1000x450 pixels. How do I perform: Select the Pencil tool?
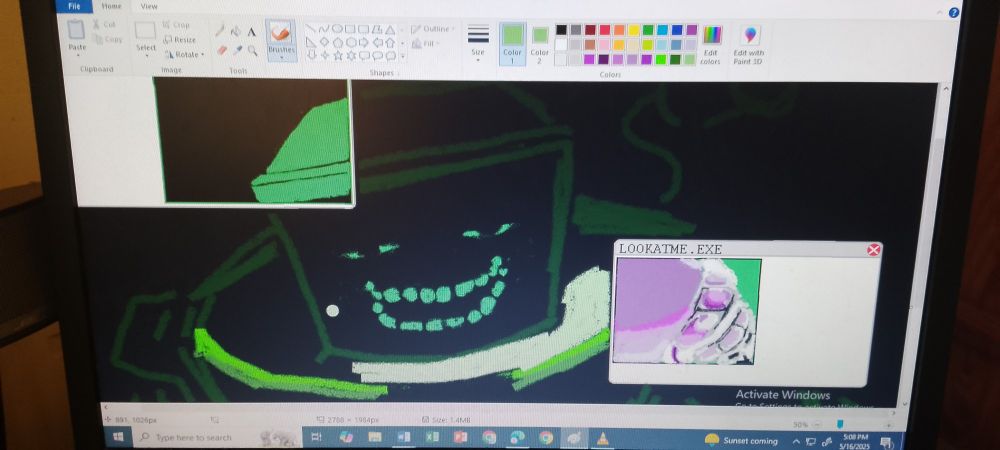(x=220, y=31)
